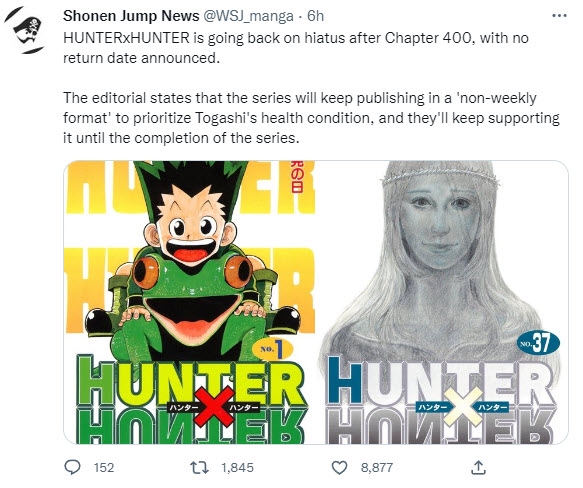View the 152 replies count
Viewport: 583px width, 488px height.
click(x=104, y=468)
